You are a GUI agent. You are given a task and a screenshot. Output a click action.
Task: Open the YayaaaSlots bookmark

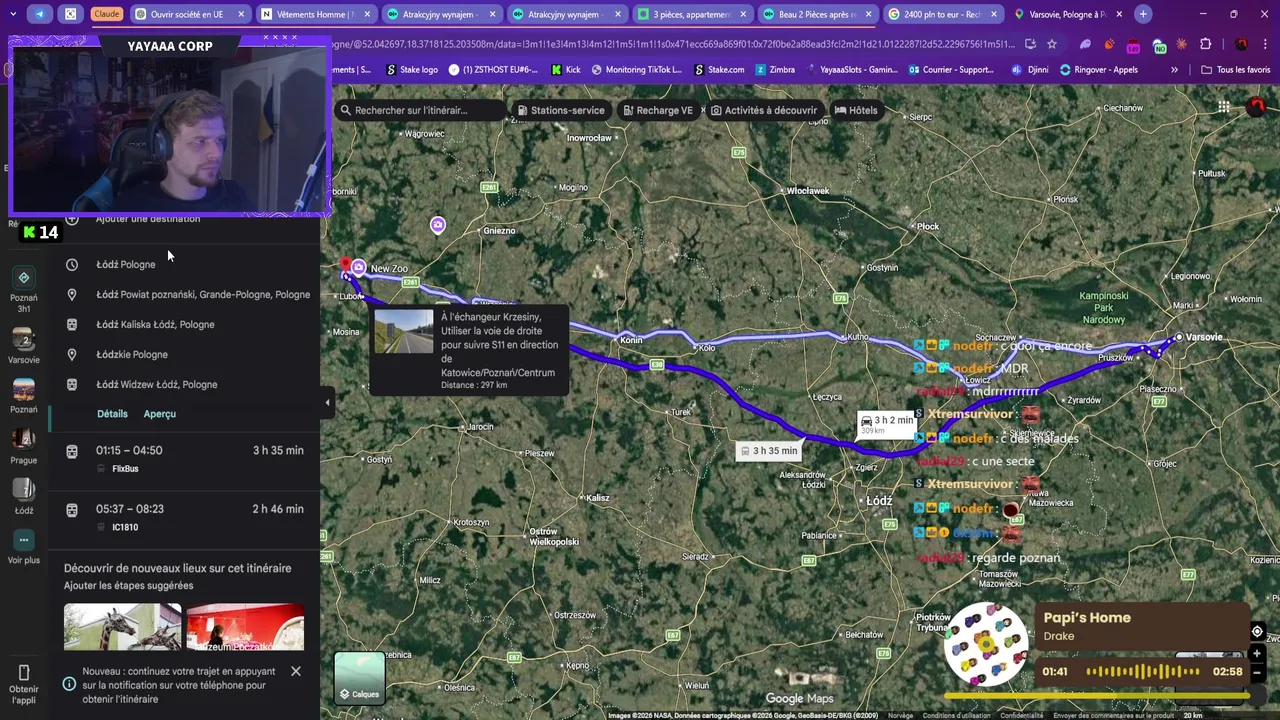851,70
